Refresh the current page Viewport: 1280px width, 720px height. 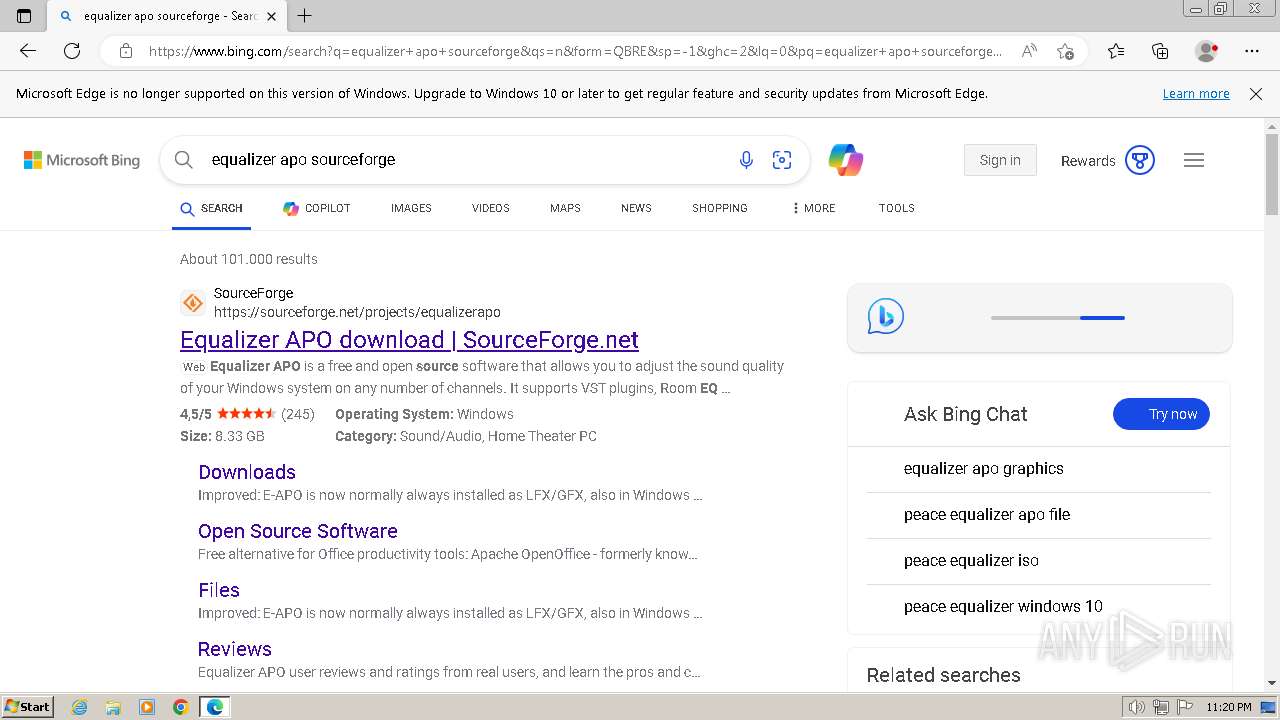pos(72,51)
